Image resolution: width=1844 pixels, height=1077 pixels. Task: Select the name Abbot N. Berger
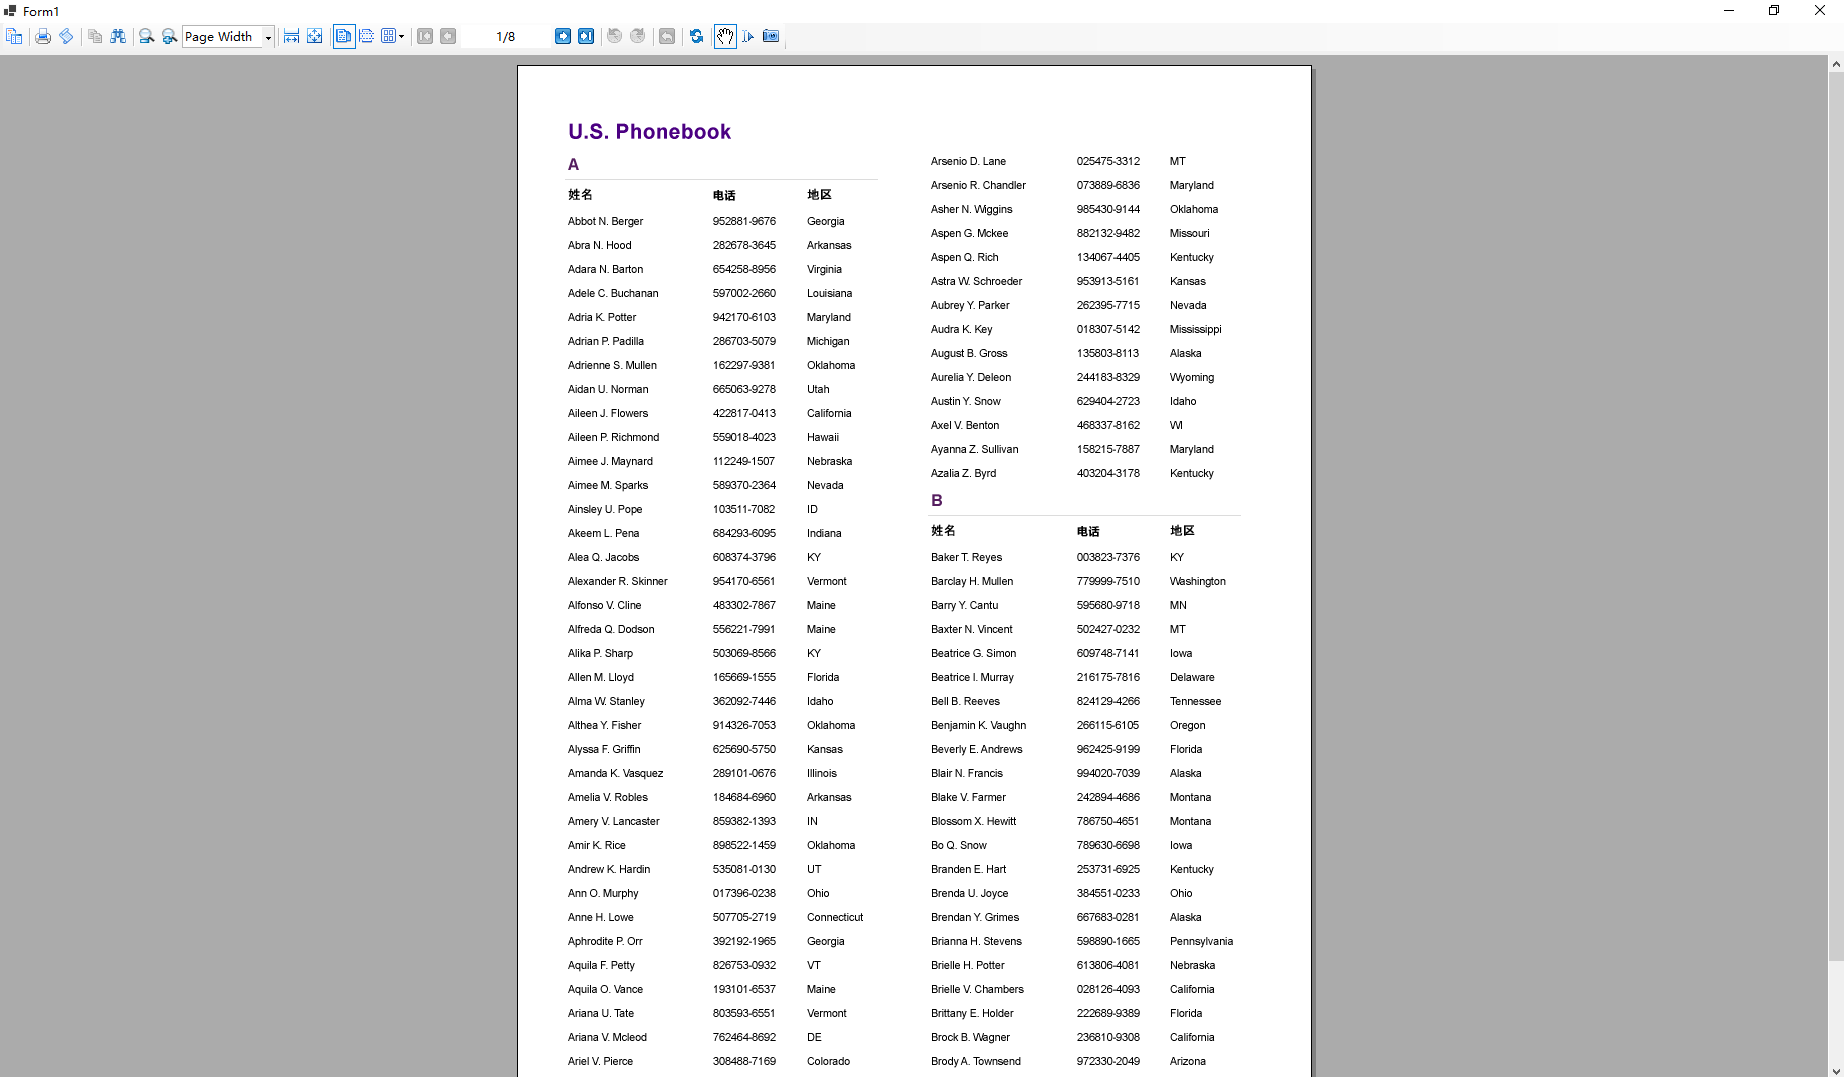(605, 221)
